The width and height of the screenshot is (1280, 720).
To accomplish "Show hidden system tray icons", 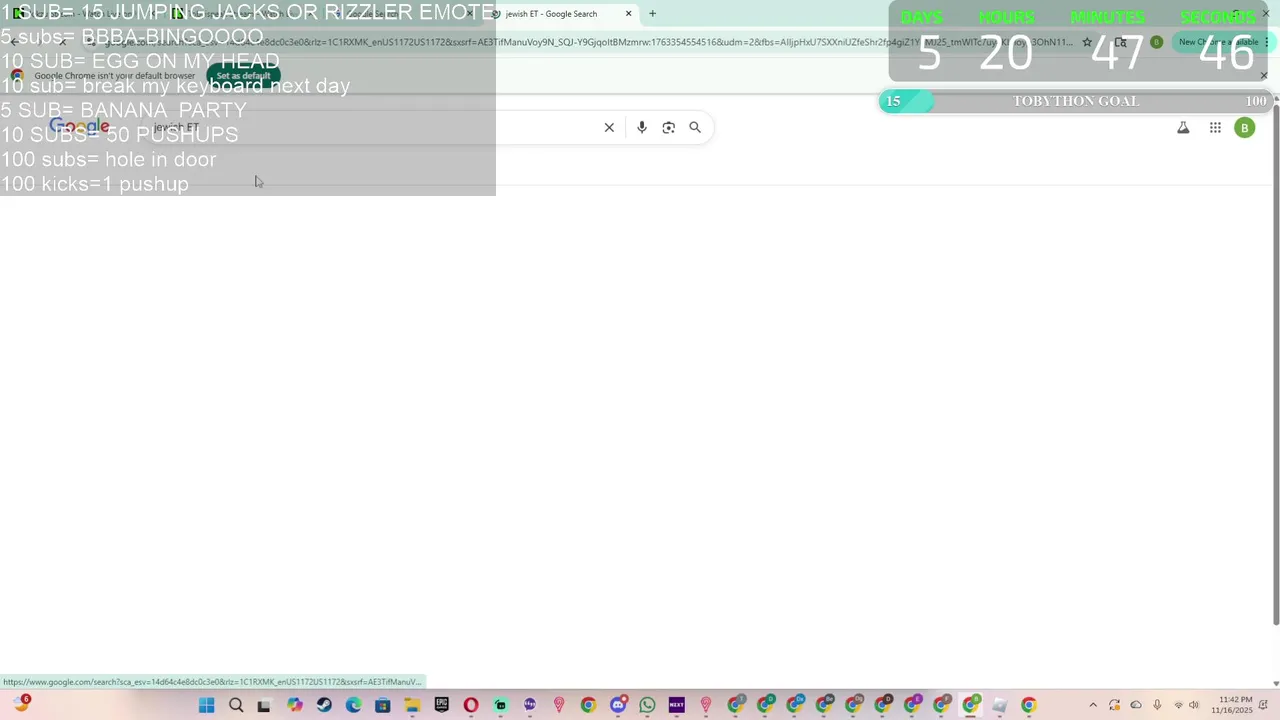I will pos(1092,705).
